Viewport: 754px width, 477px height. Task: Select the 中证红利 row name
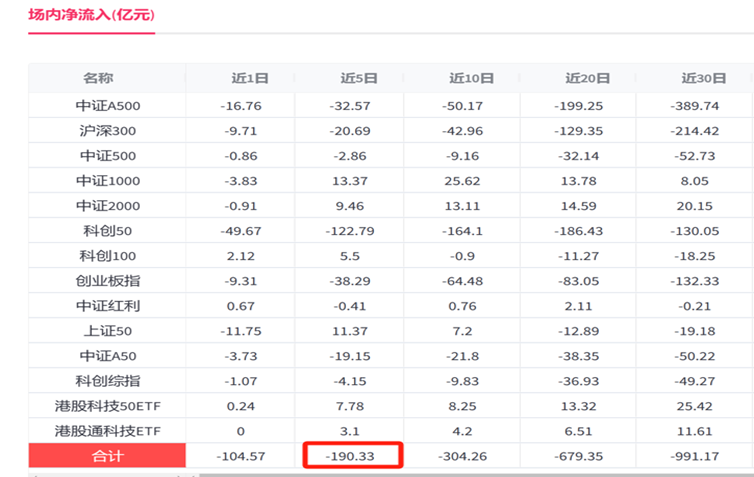point(108,306)
